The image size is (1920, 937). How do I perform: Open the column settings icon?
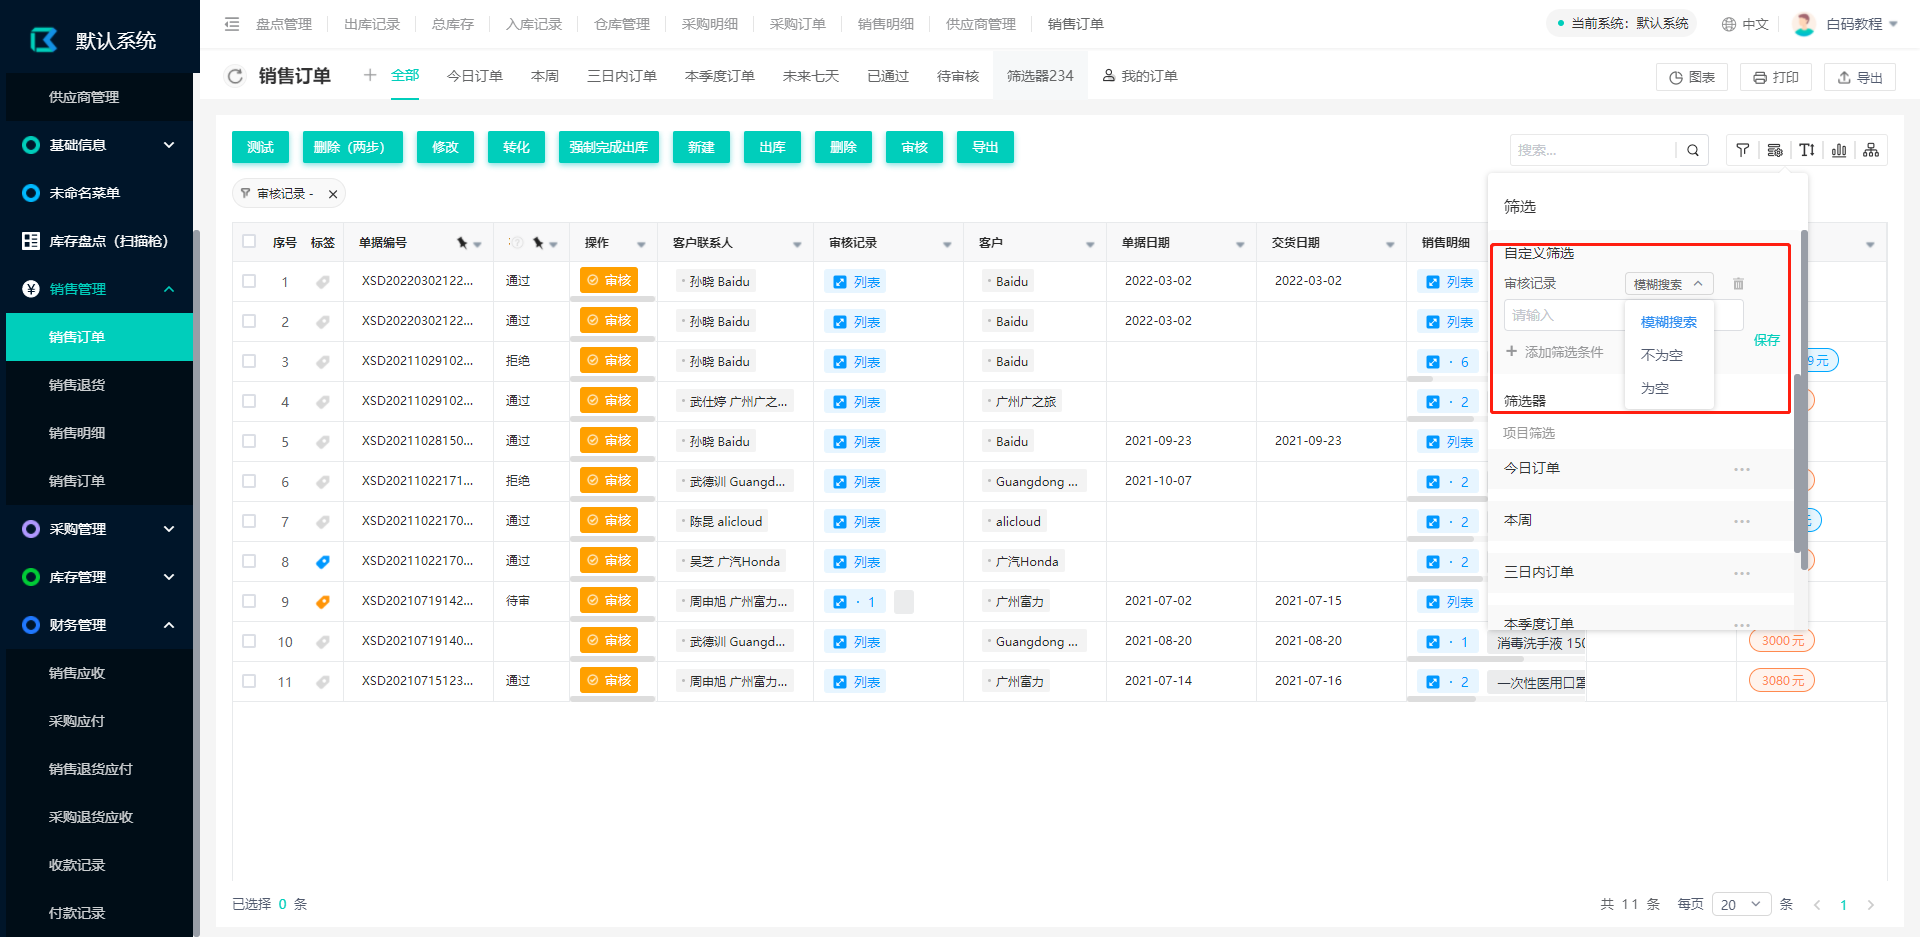point(1775,150)
